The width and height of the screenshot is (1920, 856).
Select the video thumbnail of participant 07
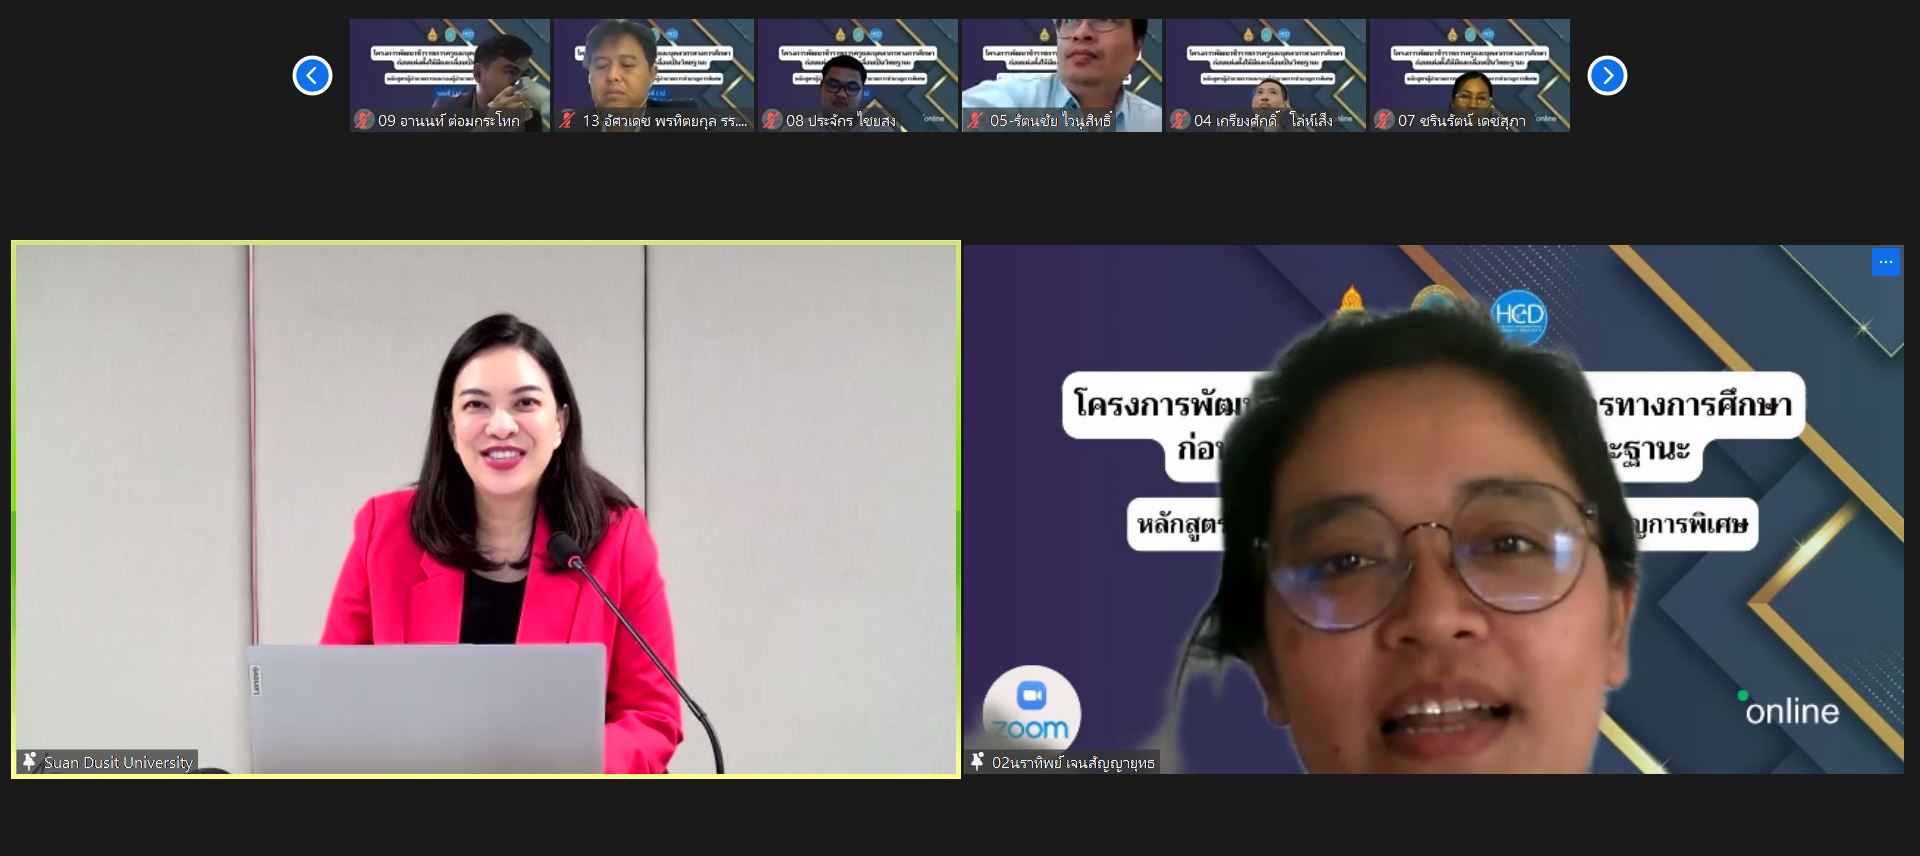pos(1470,75)
